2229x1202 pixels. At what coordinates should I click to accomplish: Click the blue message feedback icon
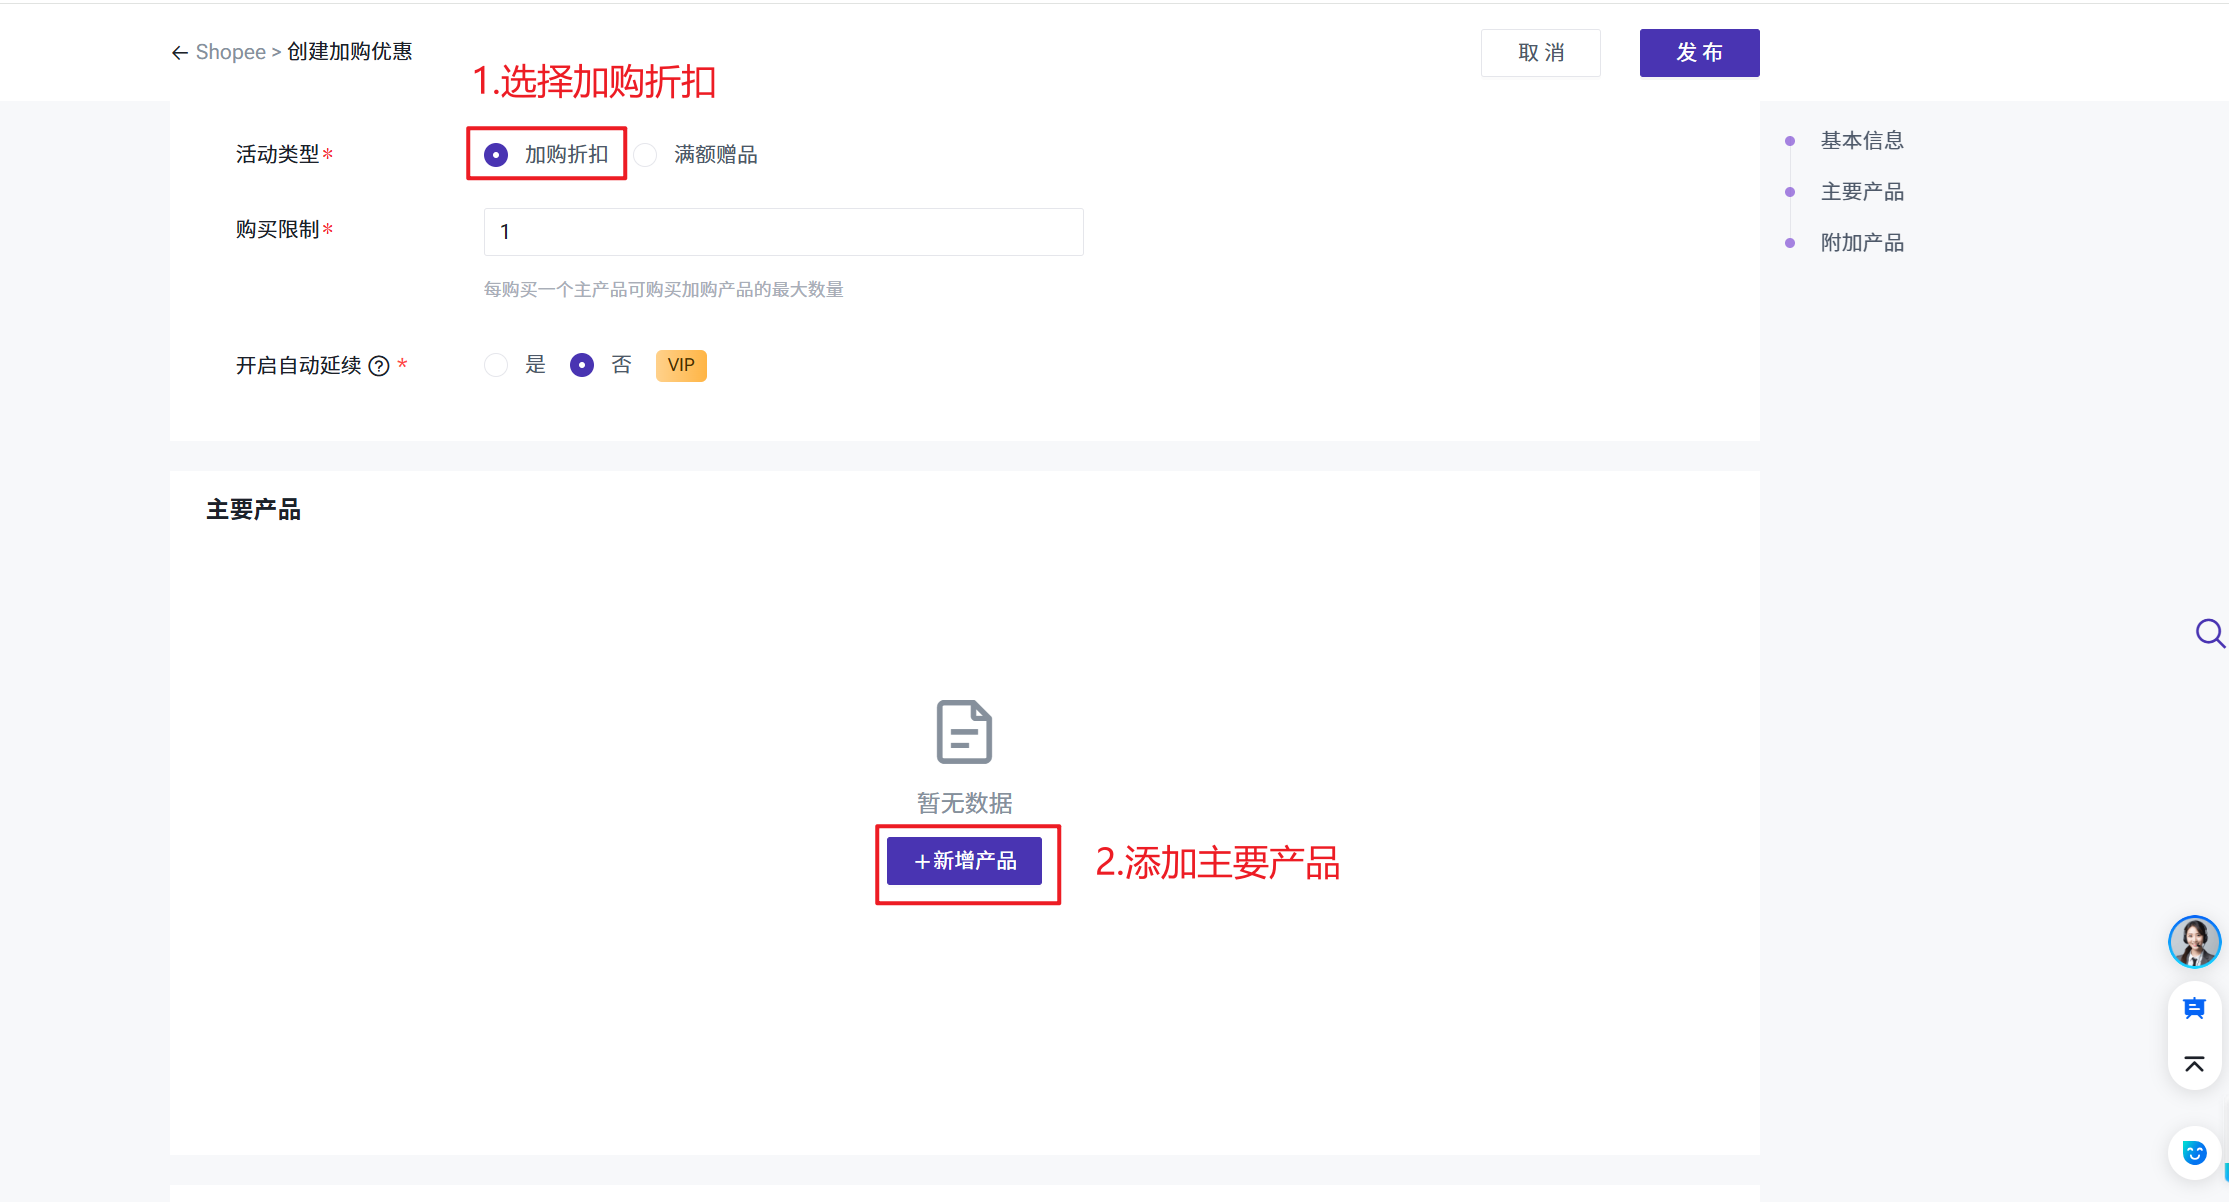click(2194, 1008)
